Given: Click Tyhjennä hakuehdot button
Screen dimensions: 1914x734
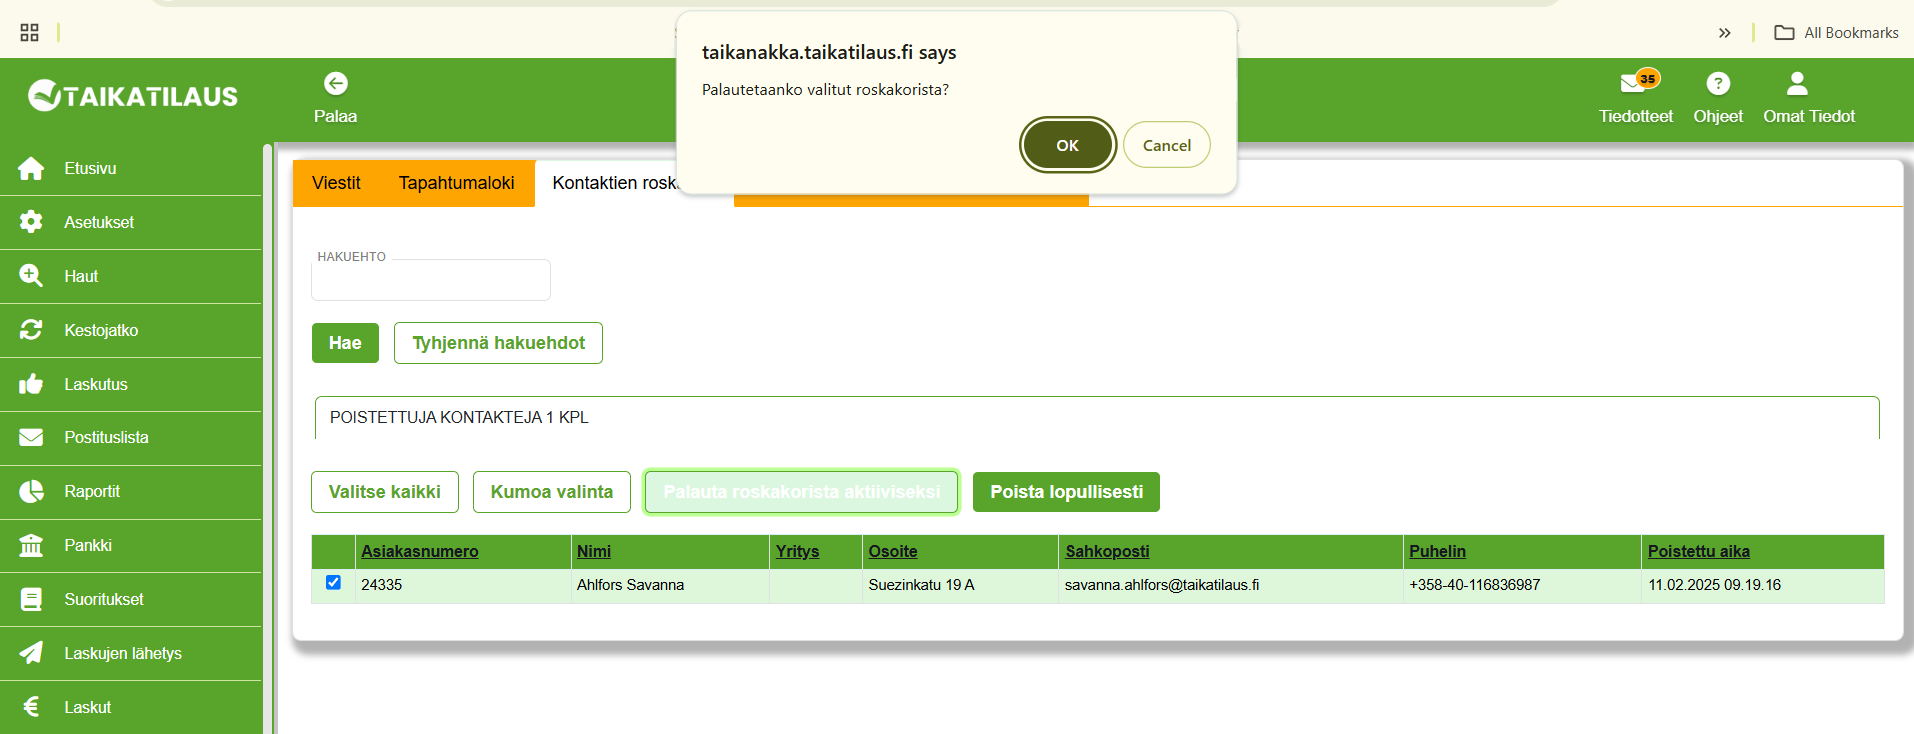Looking at the screenshot, I should click(498, 343).
